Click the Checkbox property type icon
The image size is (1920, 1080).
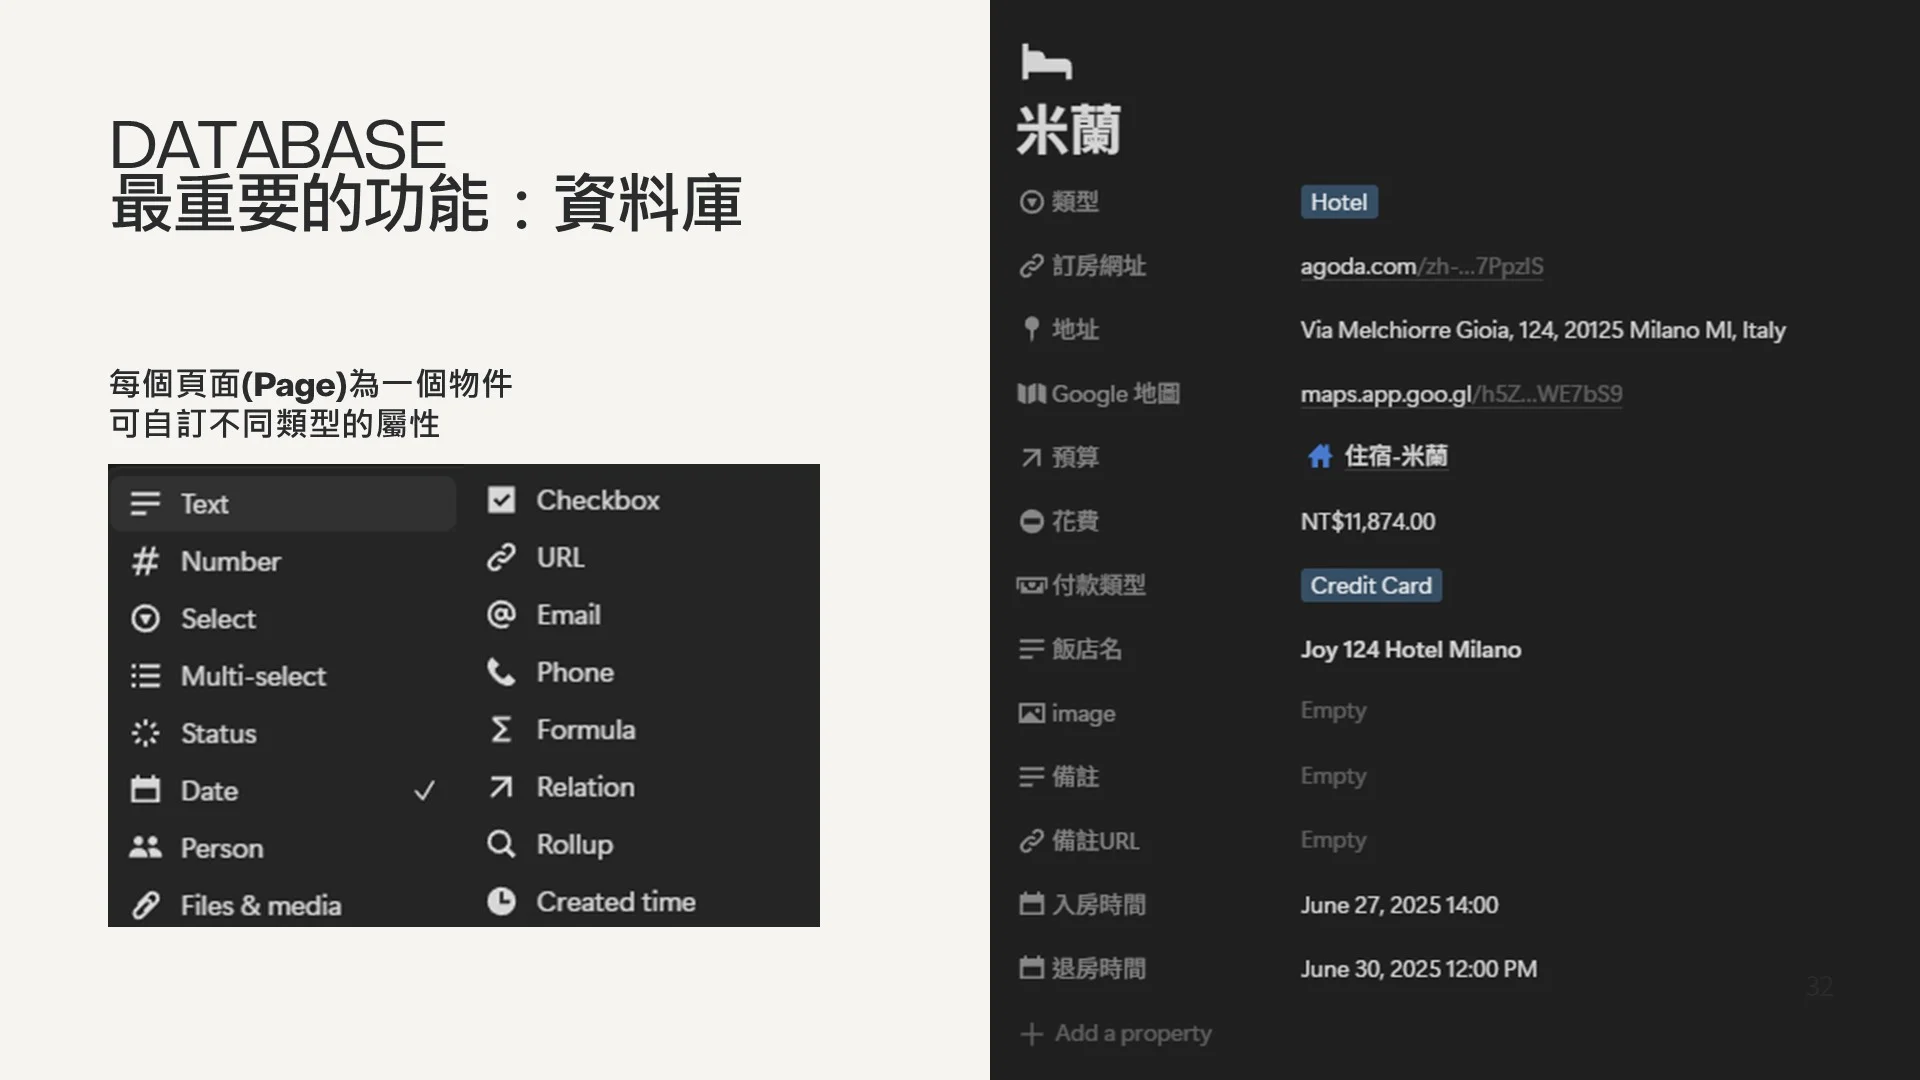(x=501, y=500)
